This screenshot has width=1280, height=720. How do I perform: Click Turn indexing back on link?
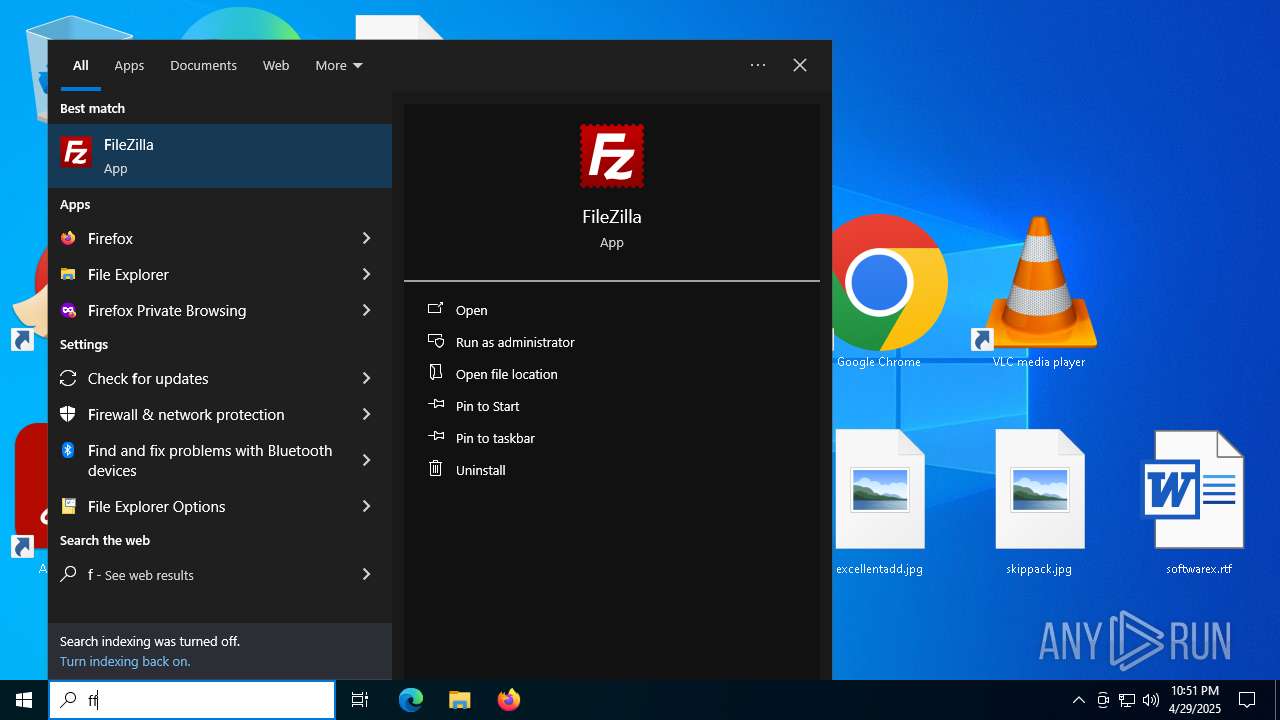(x=125, y=661)
